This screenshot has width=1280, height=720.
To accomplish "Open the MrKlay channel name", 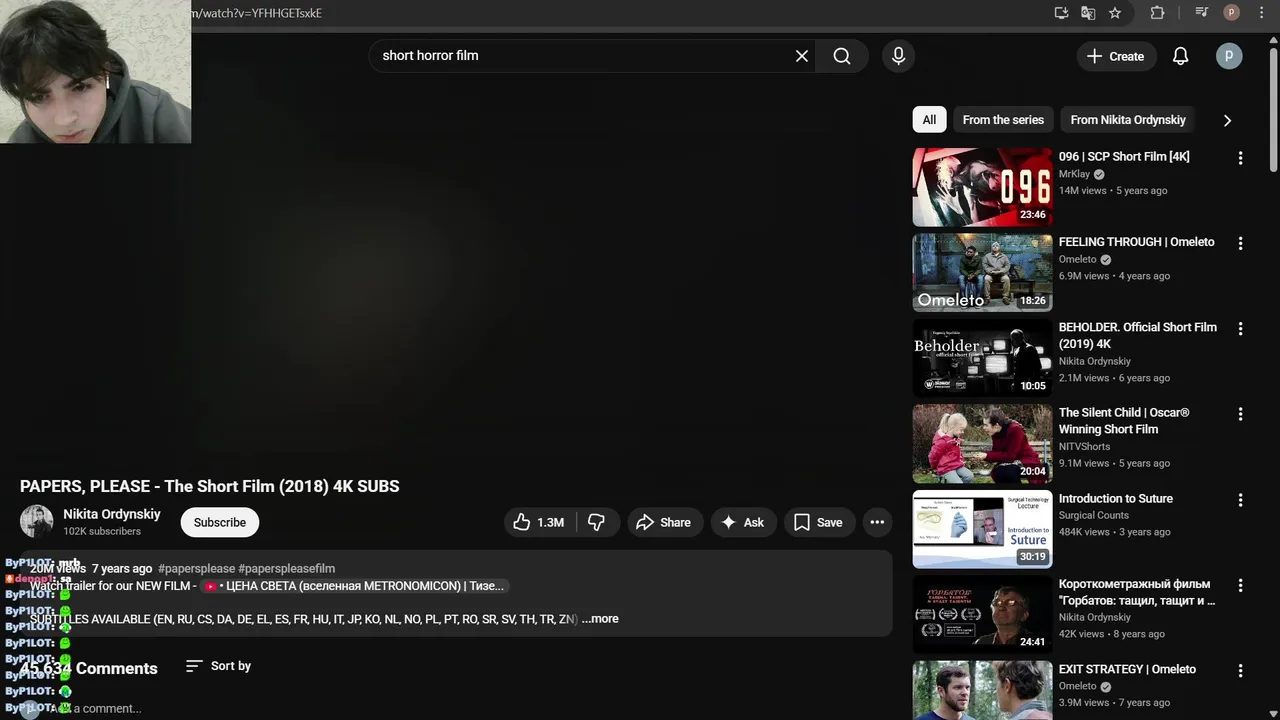I will [1074, 174].
